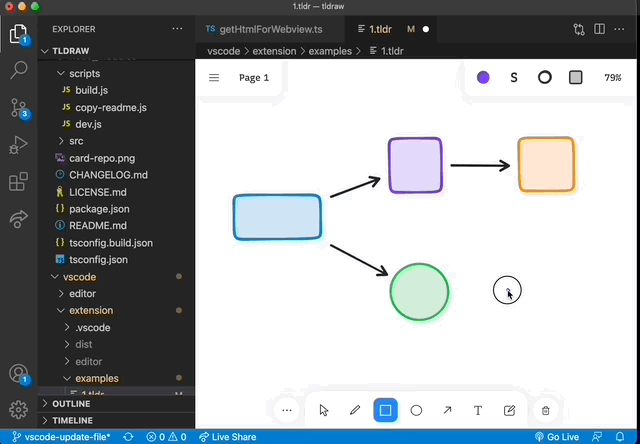Viewport: 640px width, 444px height.
Task: Open the Explorer views and more actions ellipsis
Action: point(177,29)
